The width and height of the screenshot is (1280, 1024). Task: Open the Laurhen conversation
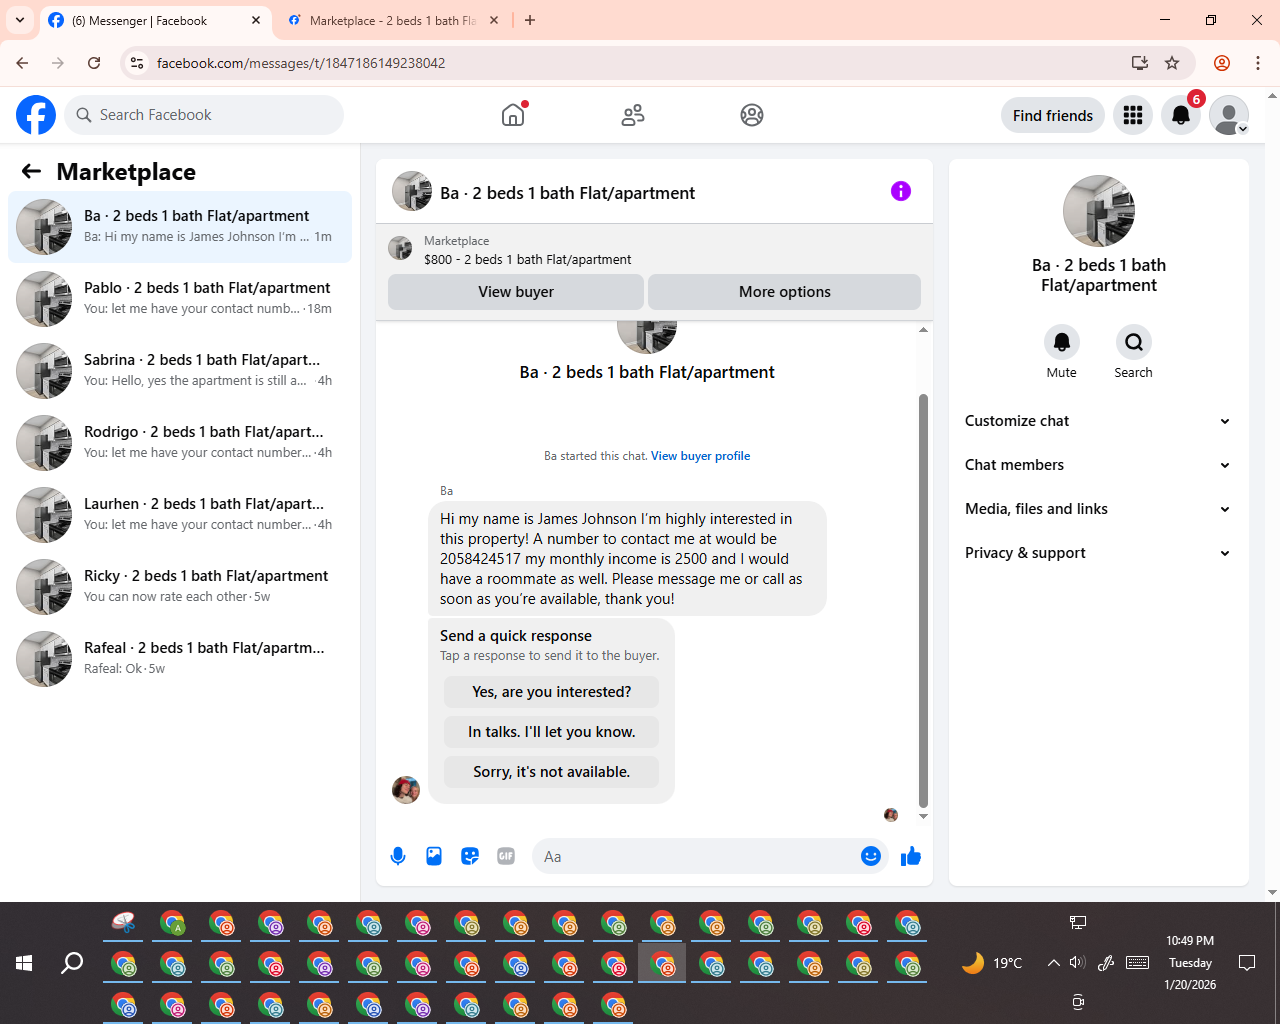[x=180, y=515]
